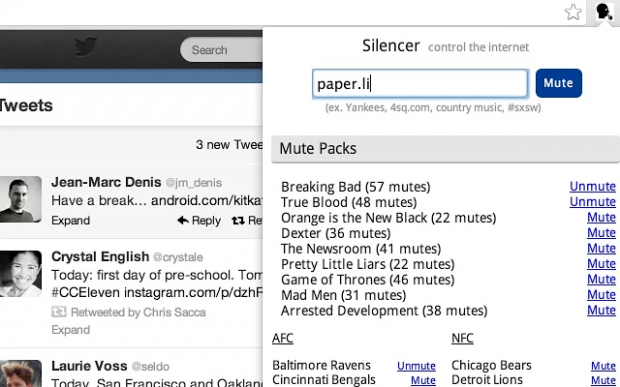Screen dimensions: 620x387
Task: Click the NFC heading link
Action: (462, 338)
